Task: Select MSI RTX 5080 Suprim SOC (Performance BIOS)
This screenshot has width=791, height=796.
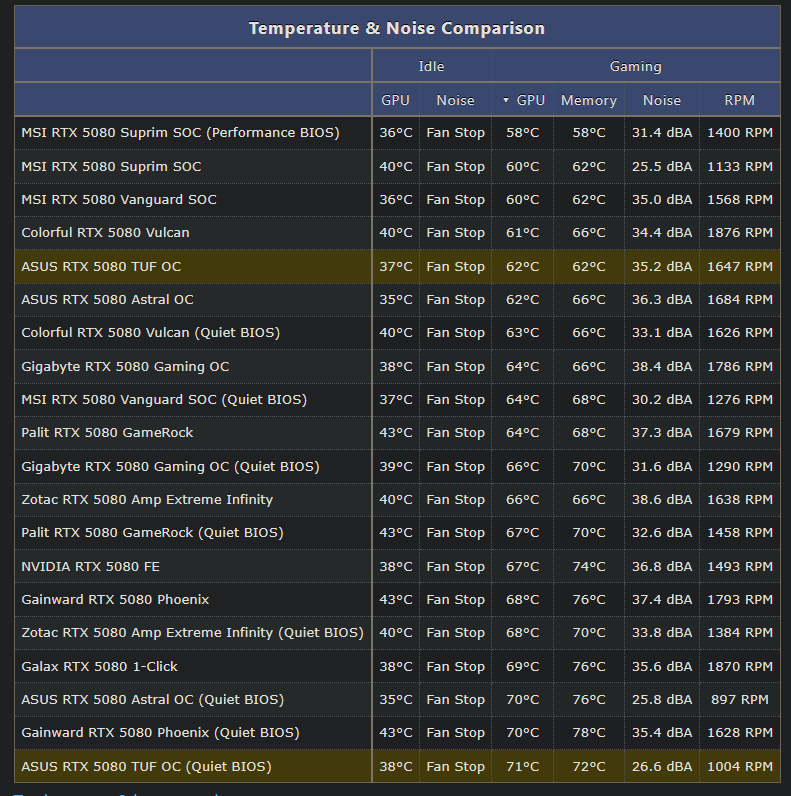Action: click(x=180, y=132)
